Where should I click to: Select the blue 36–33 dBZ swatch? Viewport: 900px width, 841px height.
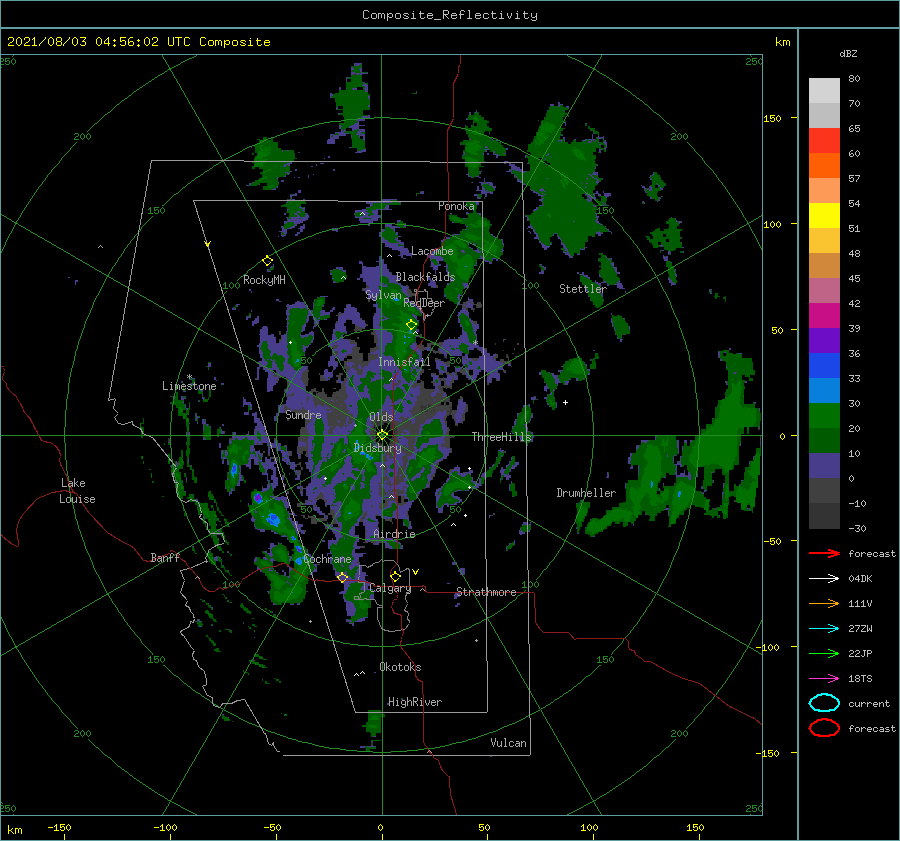(824, 366)
